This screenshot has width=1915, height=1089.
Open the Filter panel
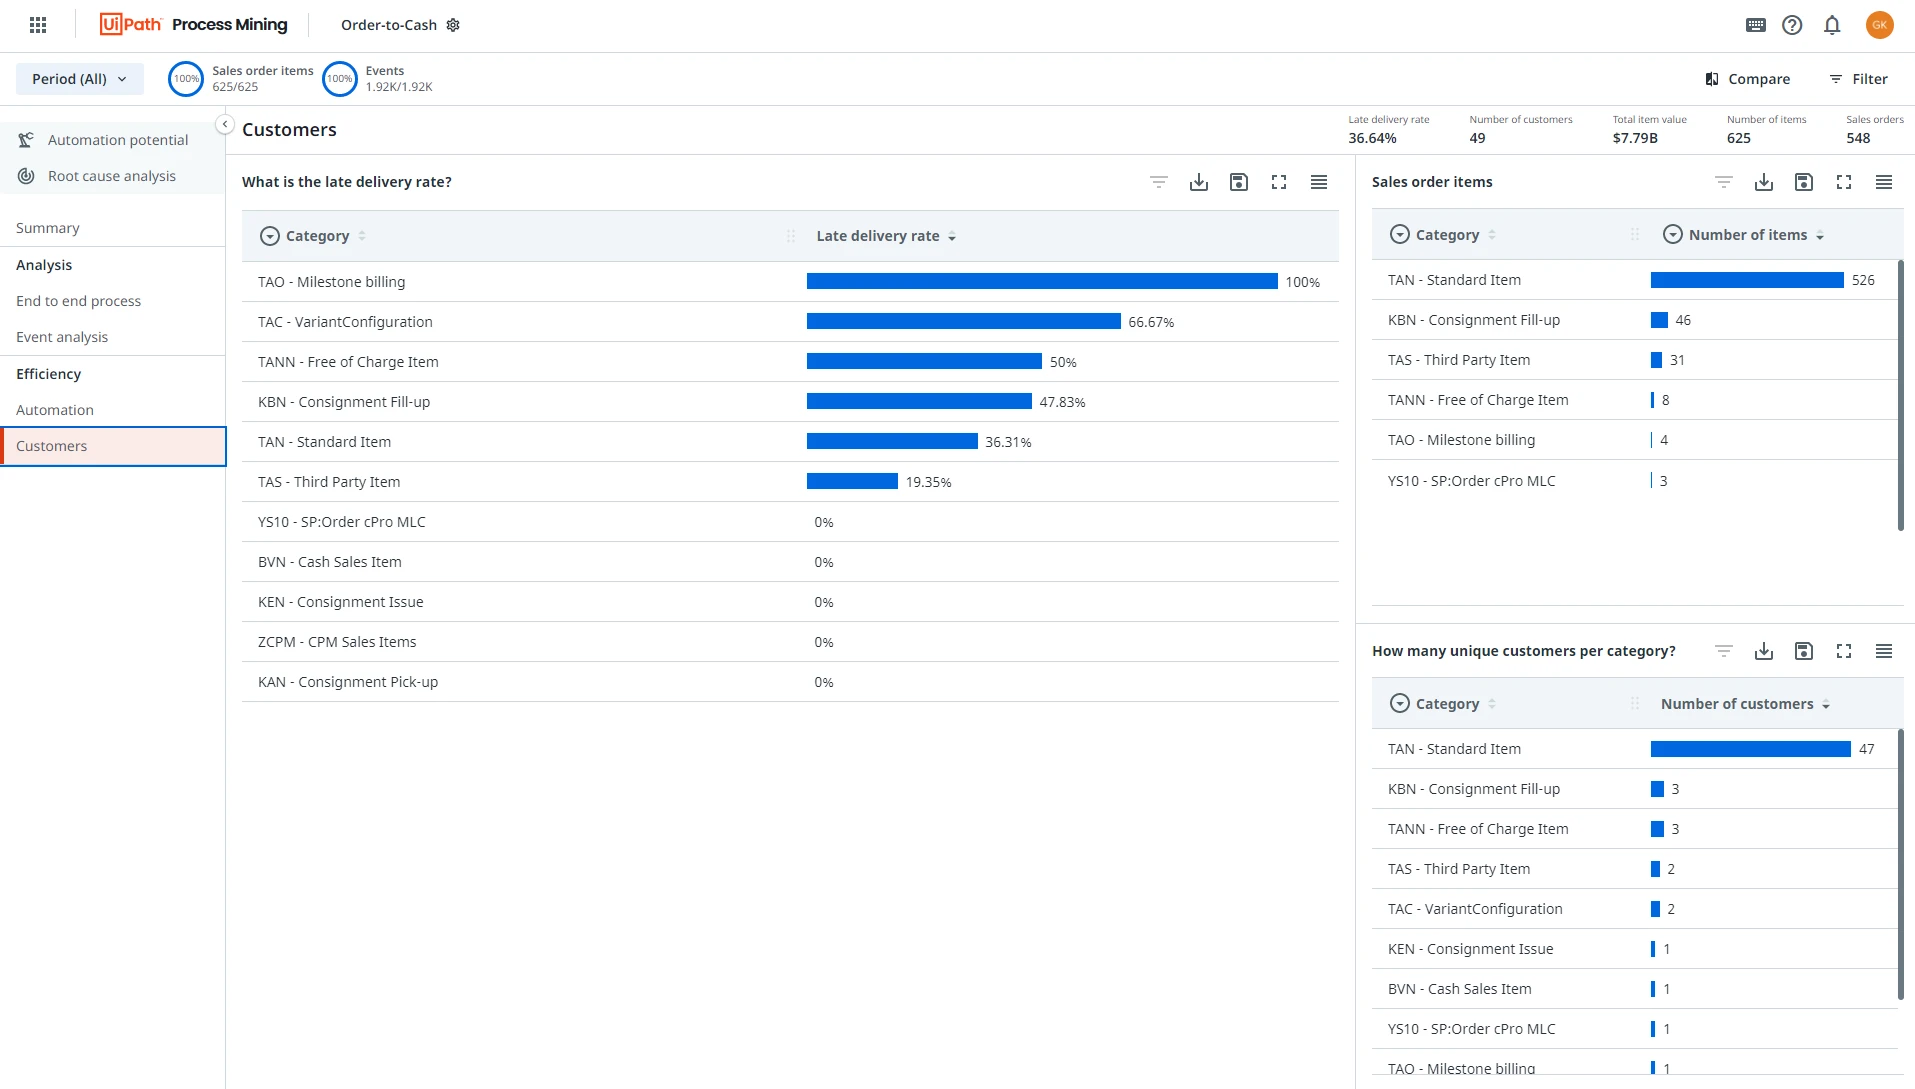pyautogui.click(x=1858, y=79)
